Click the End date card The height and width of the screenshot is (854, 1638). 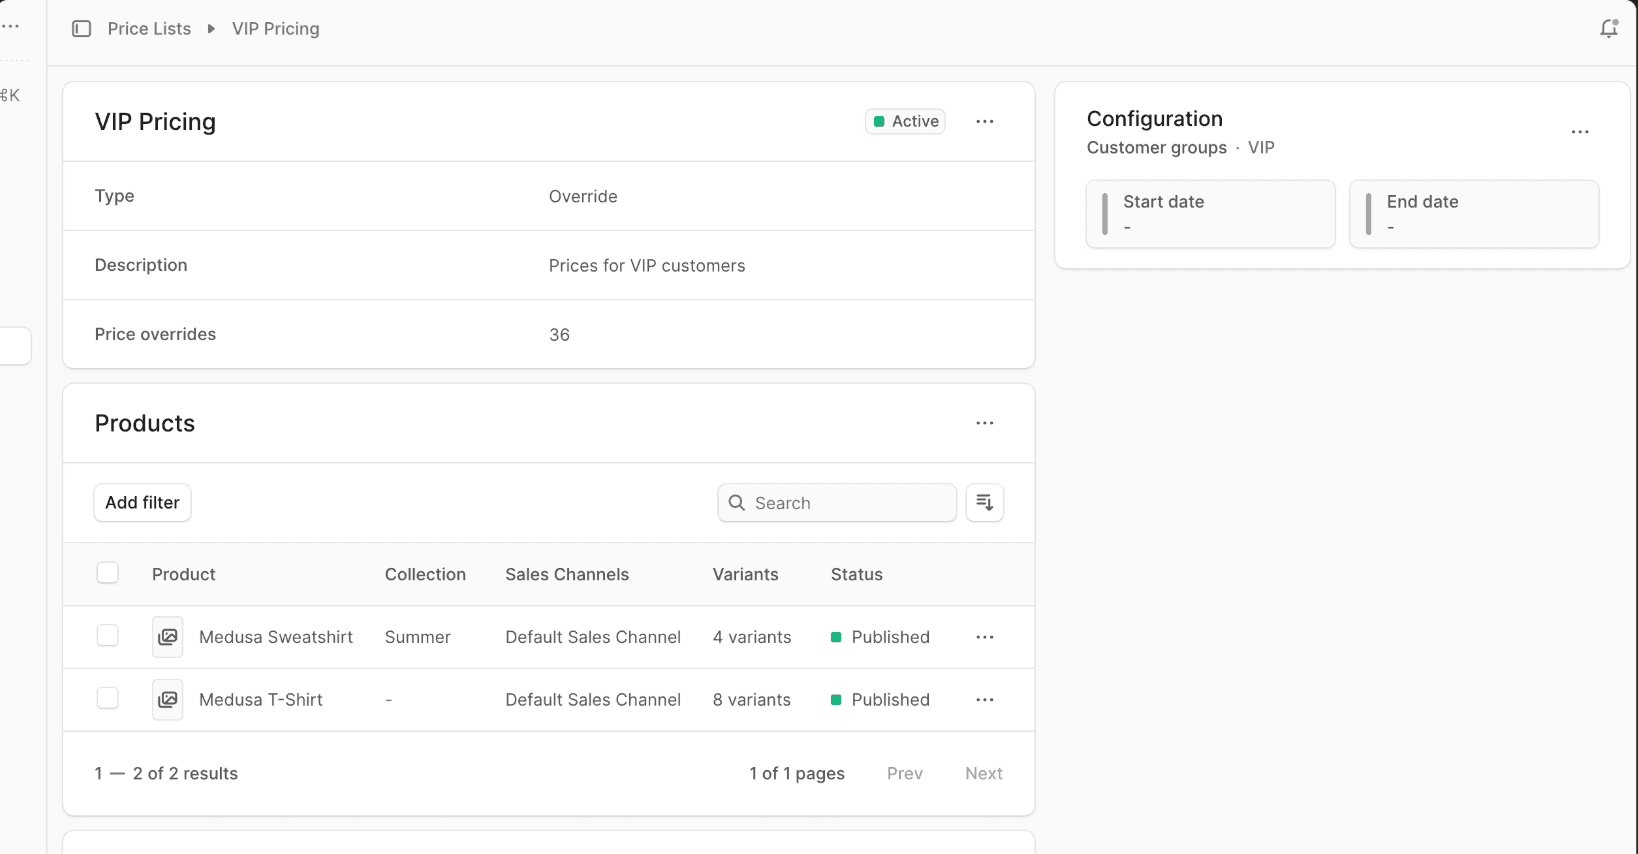tap(1474, 214)
